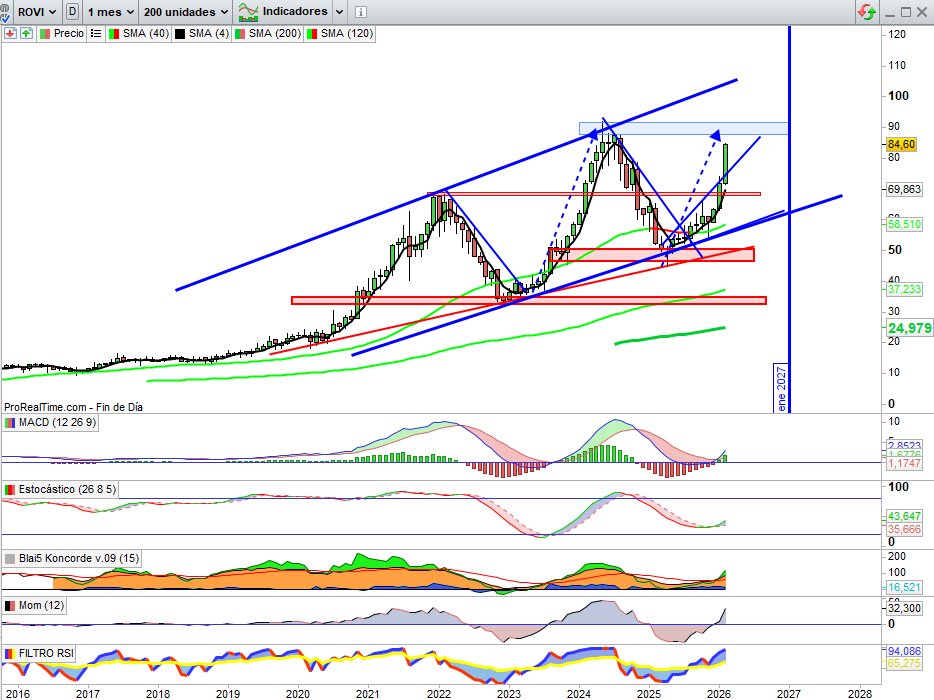Click the pin icon at the toolbar's left edge

coord(5,12)
